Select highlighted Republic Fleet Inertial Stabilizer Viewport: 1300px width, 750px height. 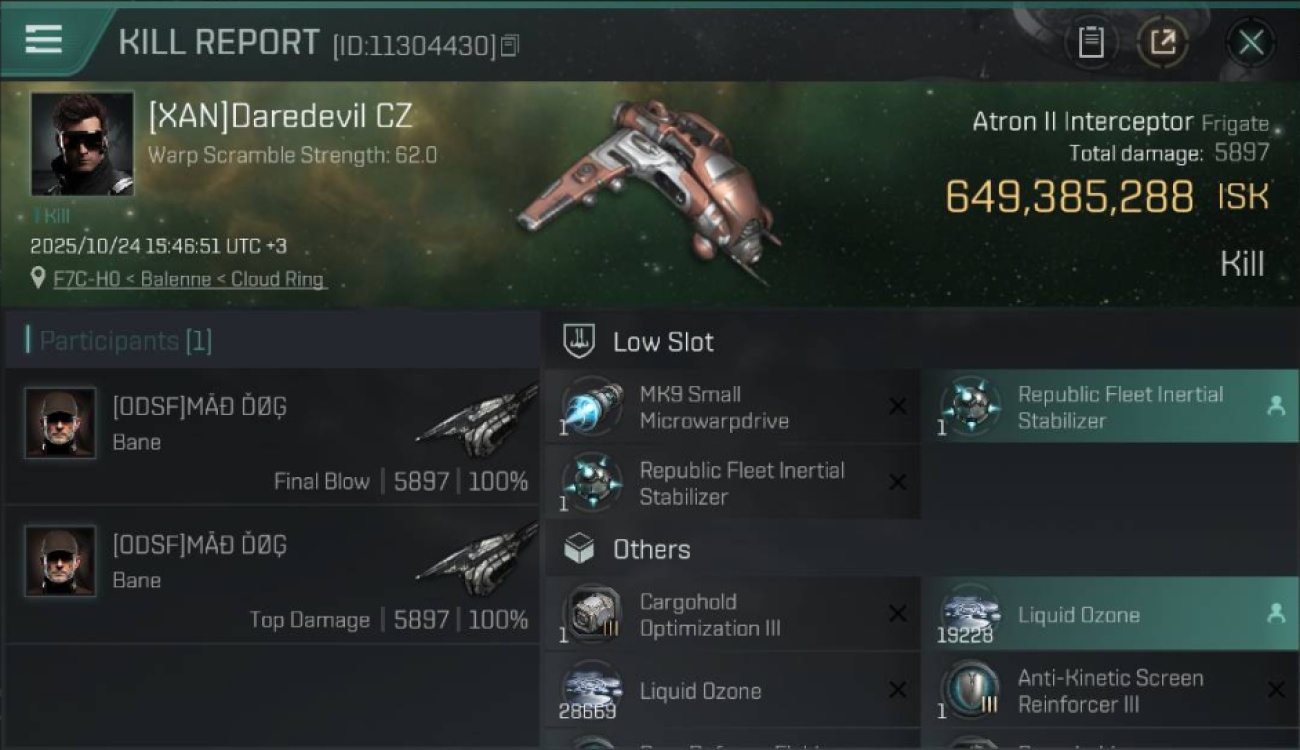tap(1108, 407)
